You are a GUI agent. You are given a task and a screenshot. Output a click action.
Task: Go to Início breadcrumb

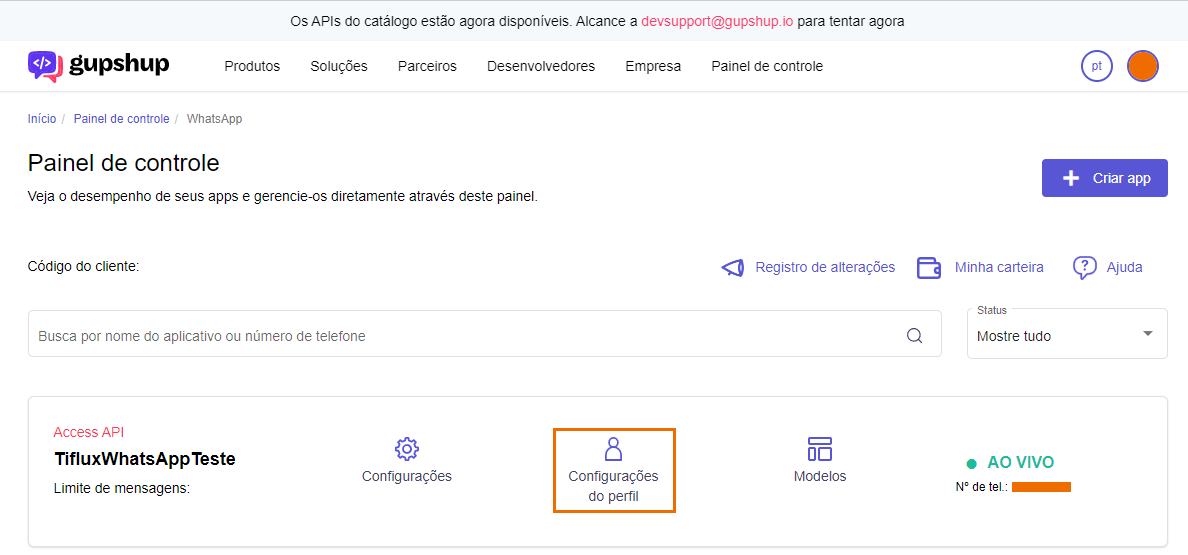click(42, 119)
